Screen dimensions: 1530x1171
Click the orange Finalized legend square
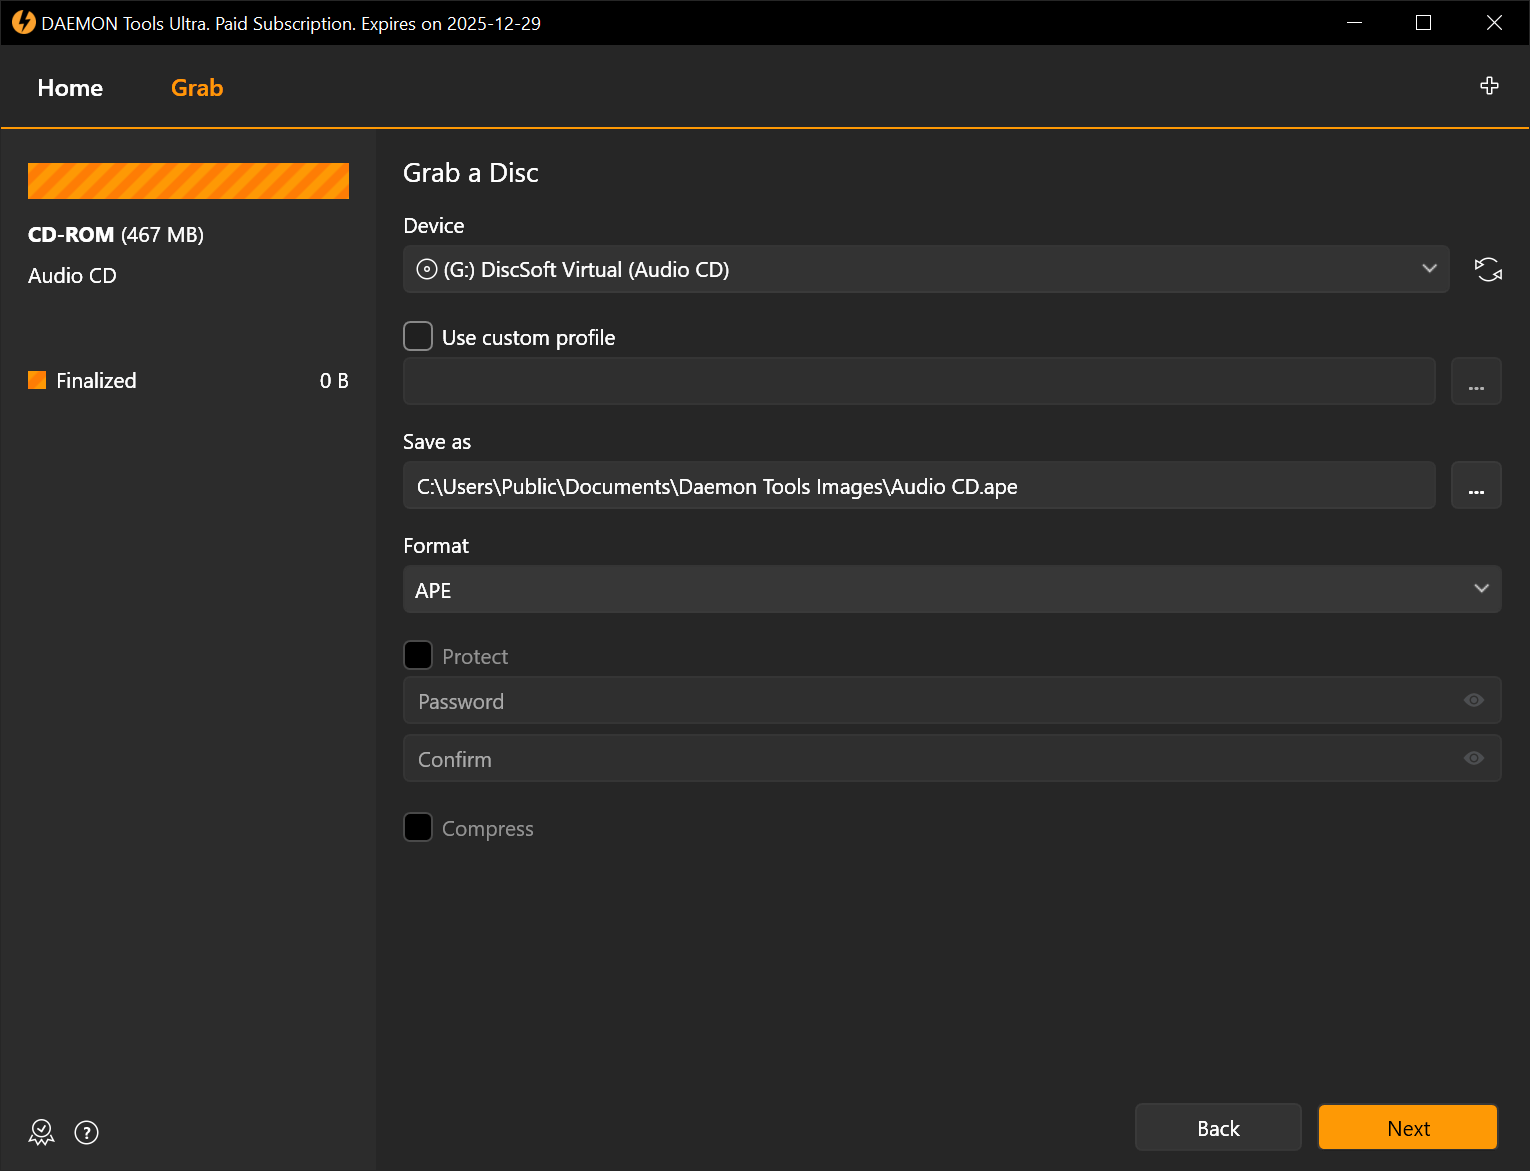pyautogui.click(x=37, y=380)
